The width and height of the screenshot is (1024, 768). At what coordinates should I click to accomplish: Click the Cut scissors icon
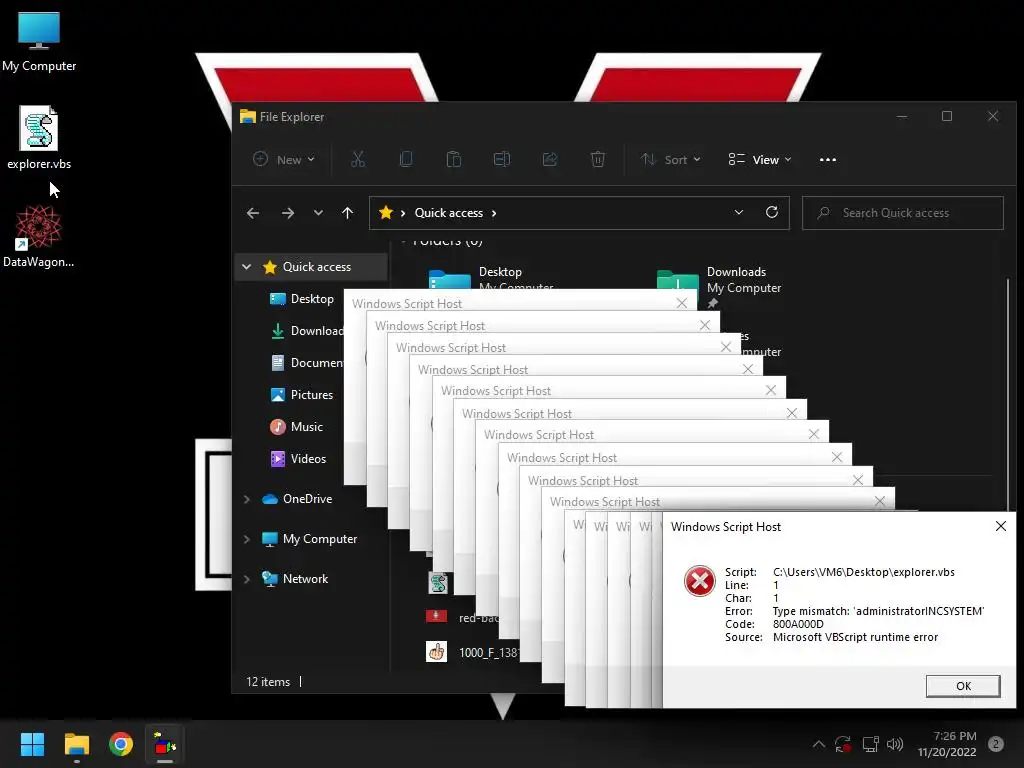click(x=358, y=159)
